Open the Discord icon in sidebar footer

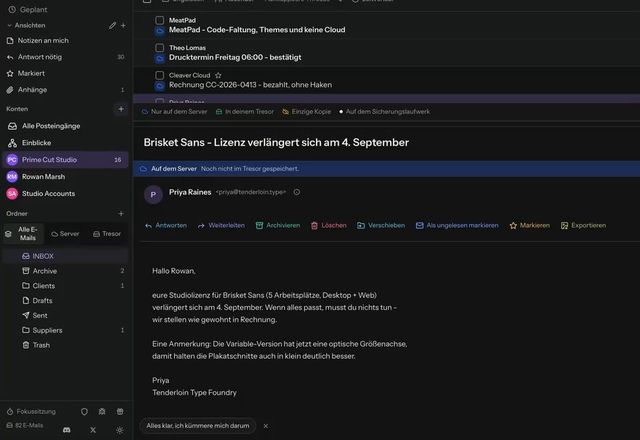[x=67, y=430]
